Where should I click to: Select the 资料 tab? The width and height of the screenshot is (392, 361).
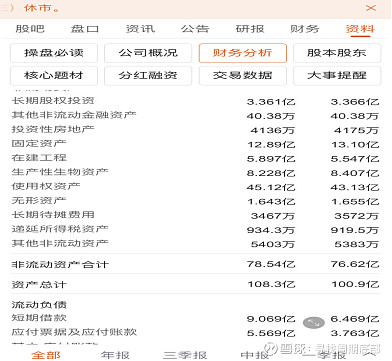360,29
